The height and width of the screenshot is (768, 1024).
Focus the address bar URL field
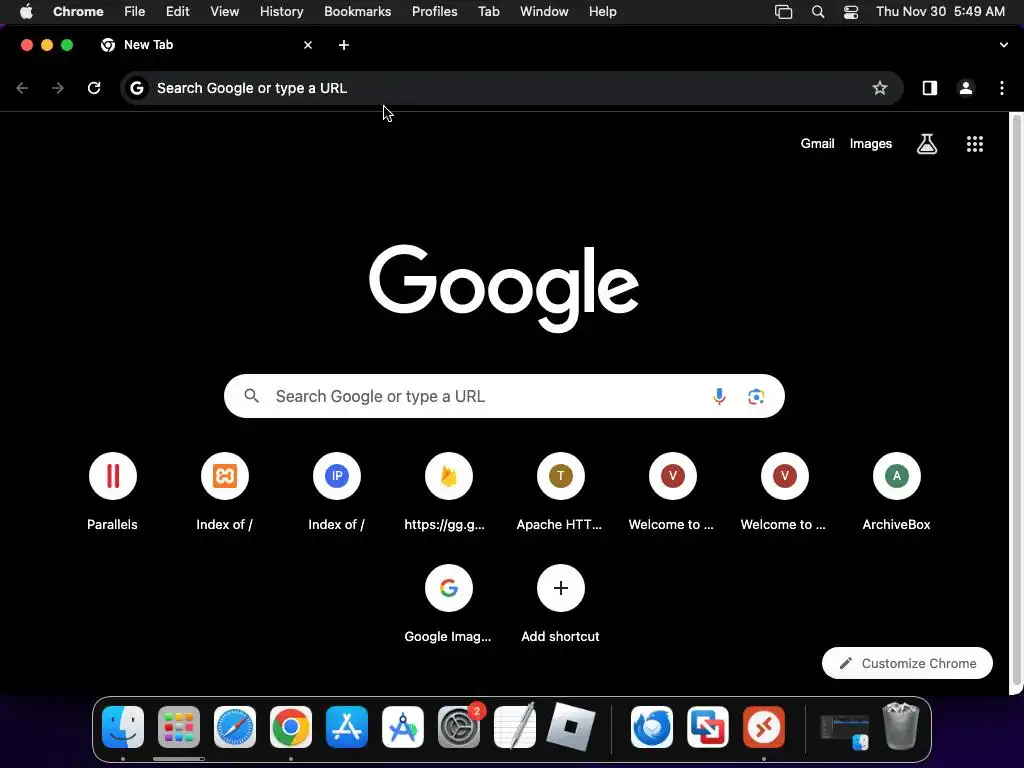click(512, 88)
